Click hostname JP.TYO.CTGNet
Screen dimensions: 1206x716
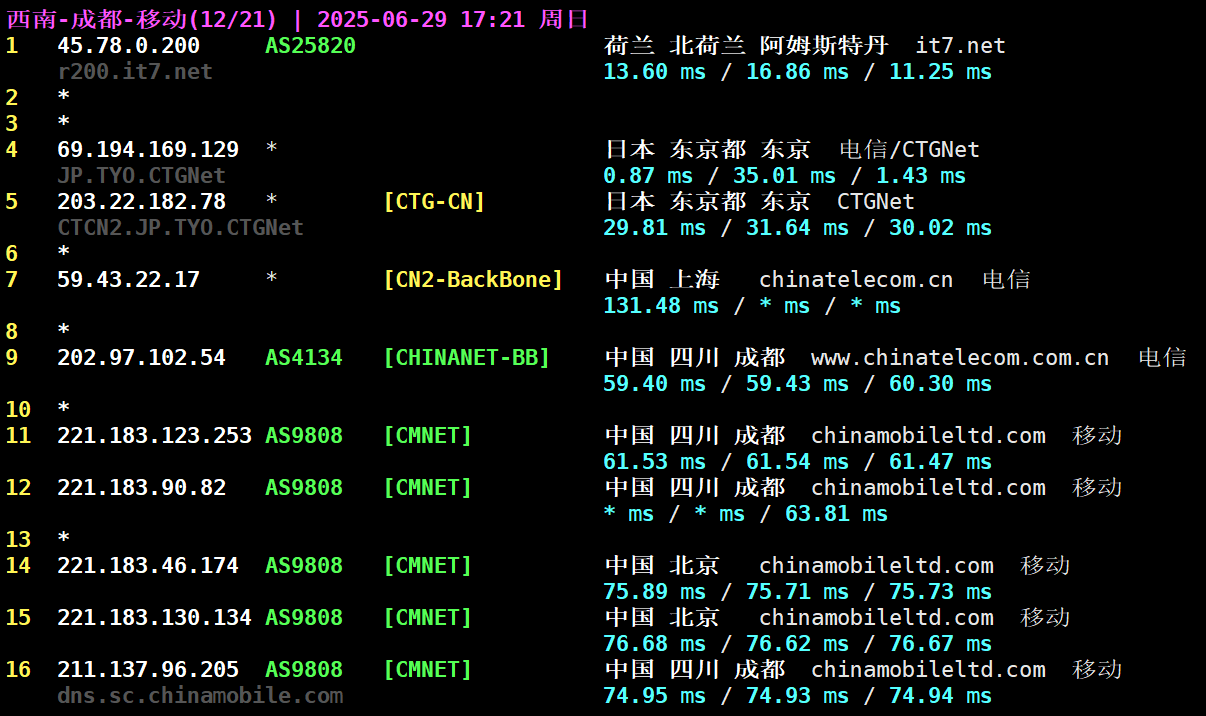(141, 176)
